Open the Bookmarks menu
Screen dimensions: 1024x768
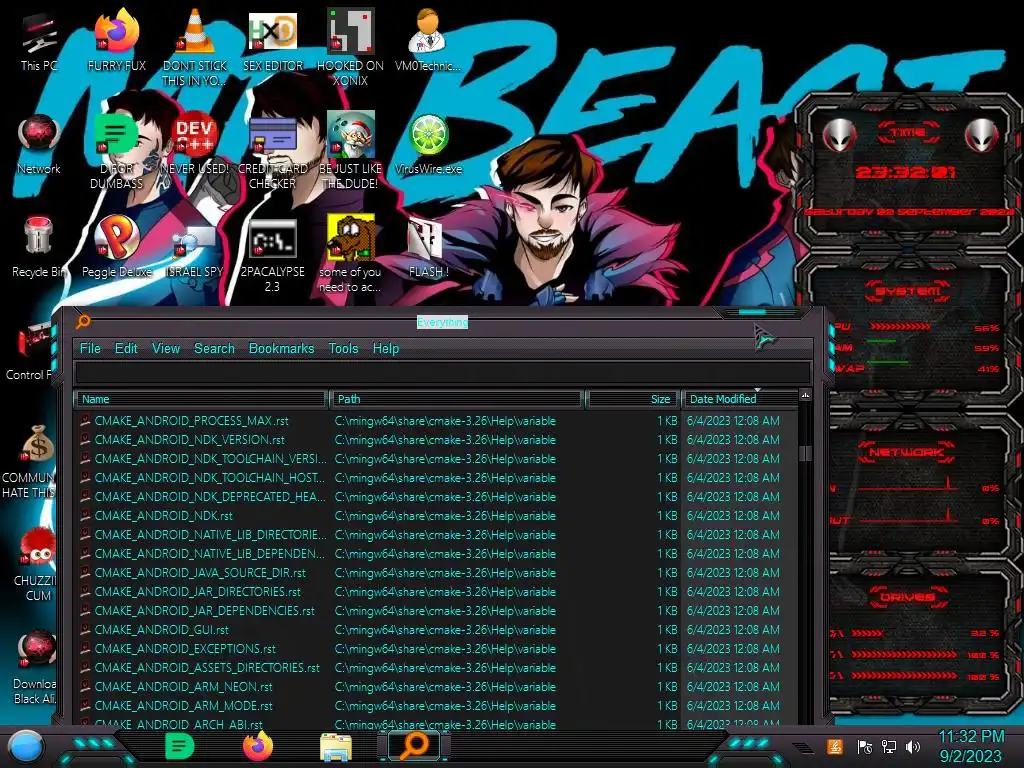click(x=281, y=349)
